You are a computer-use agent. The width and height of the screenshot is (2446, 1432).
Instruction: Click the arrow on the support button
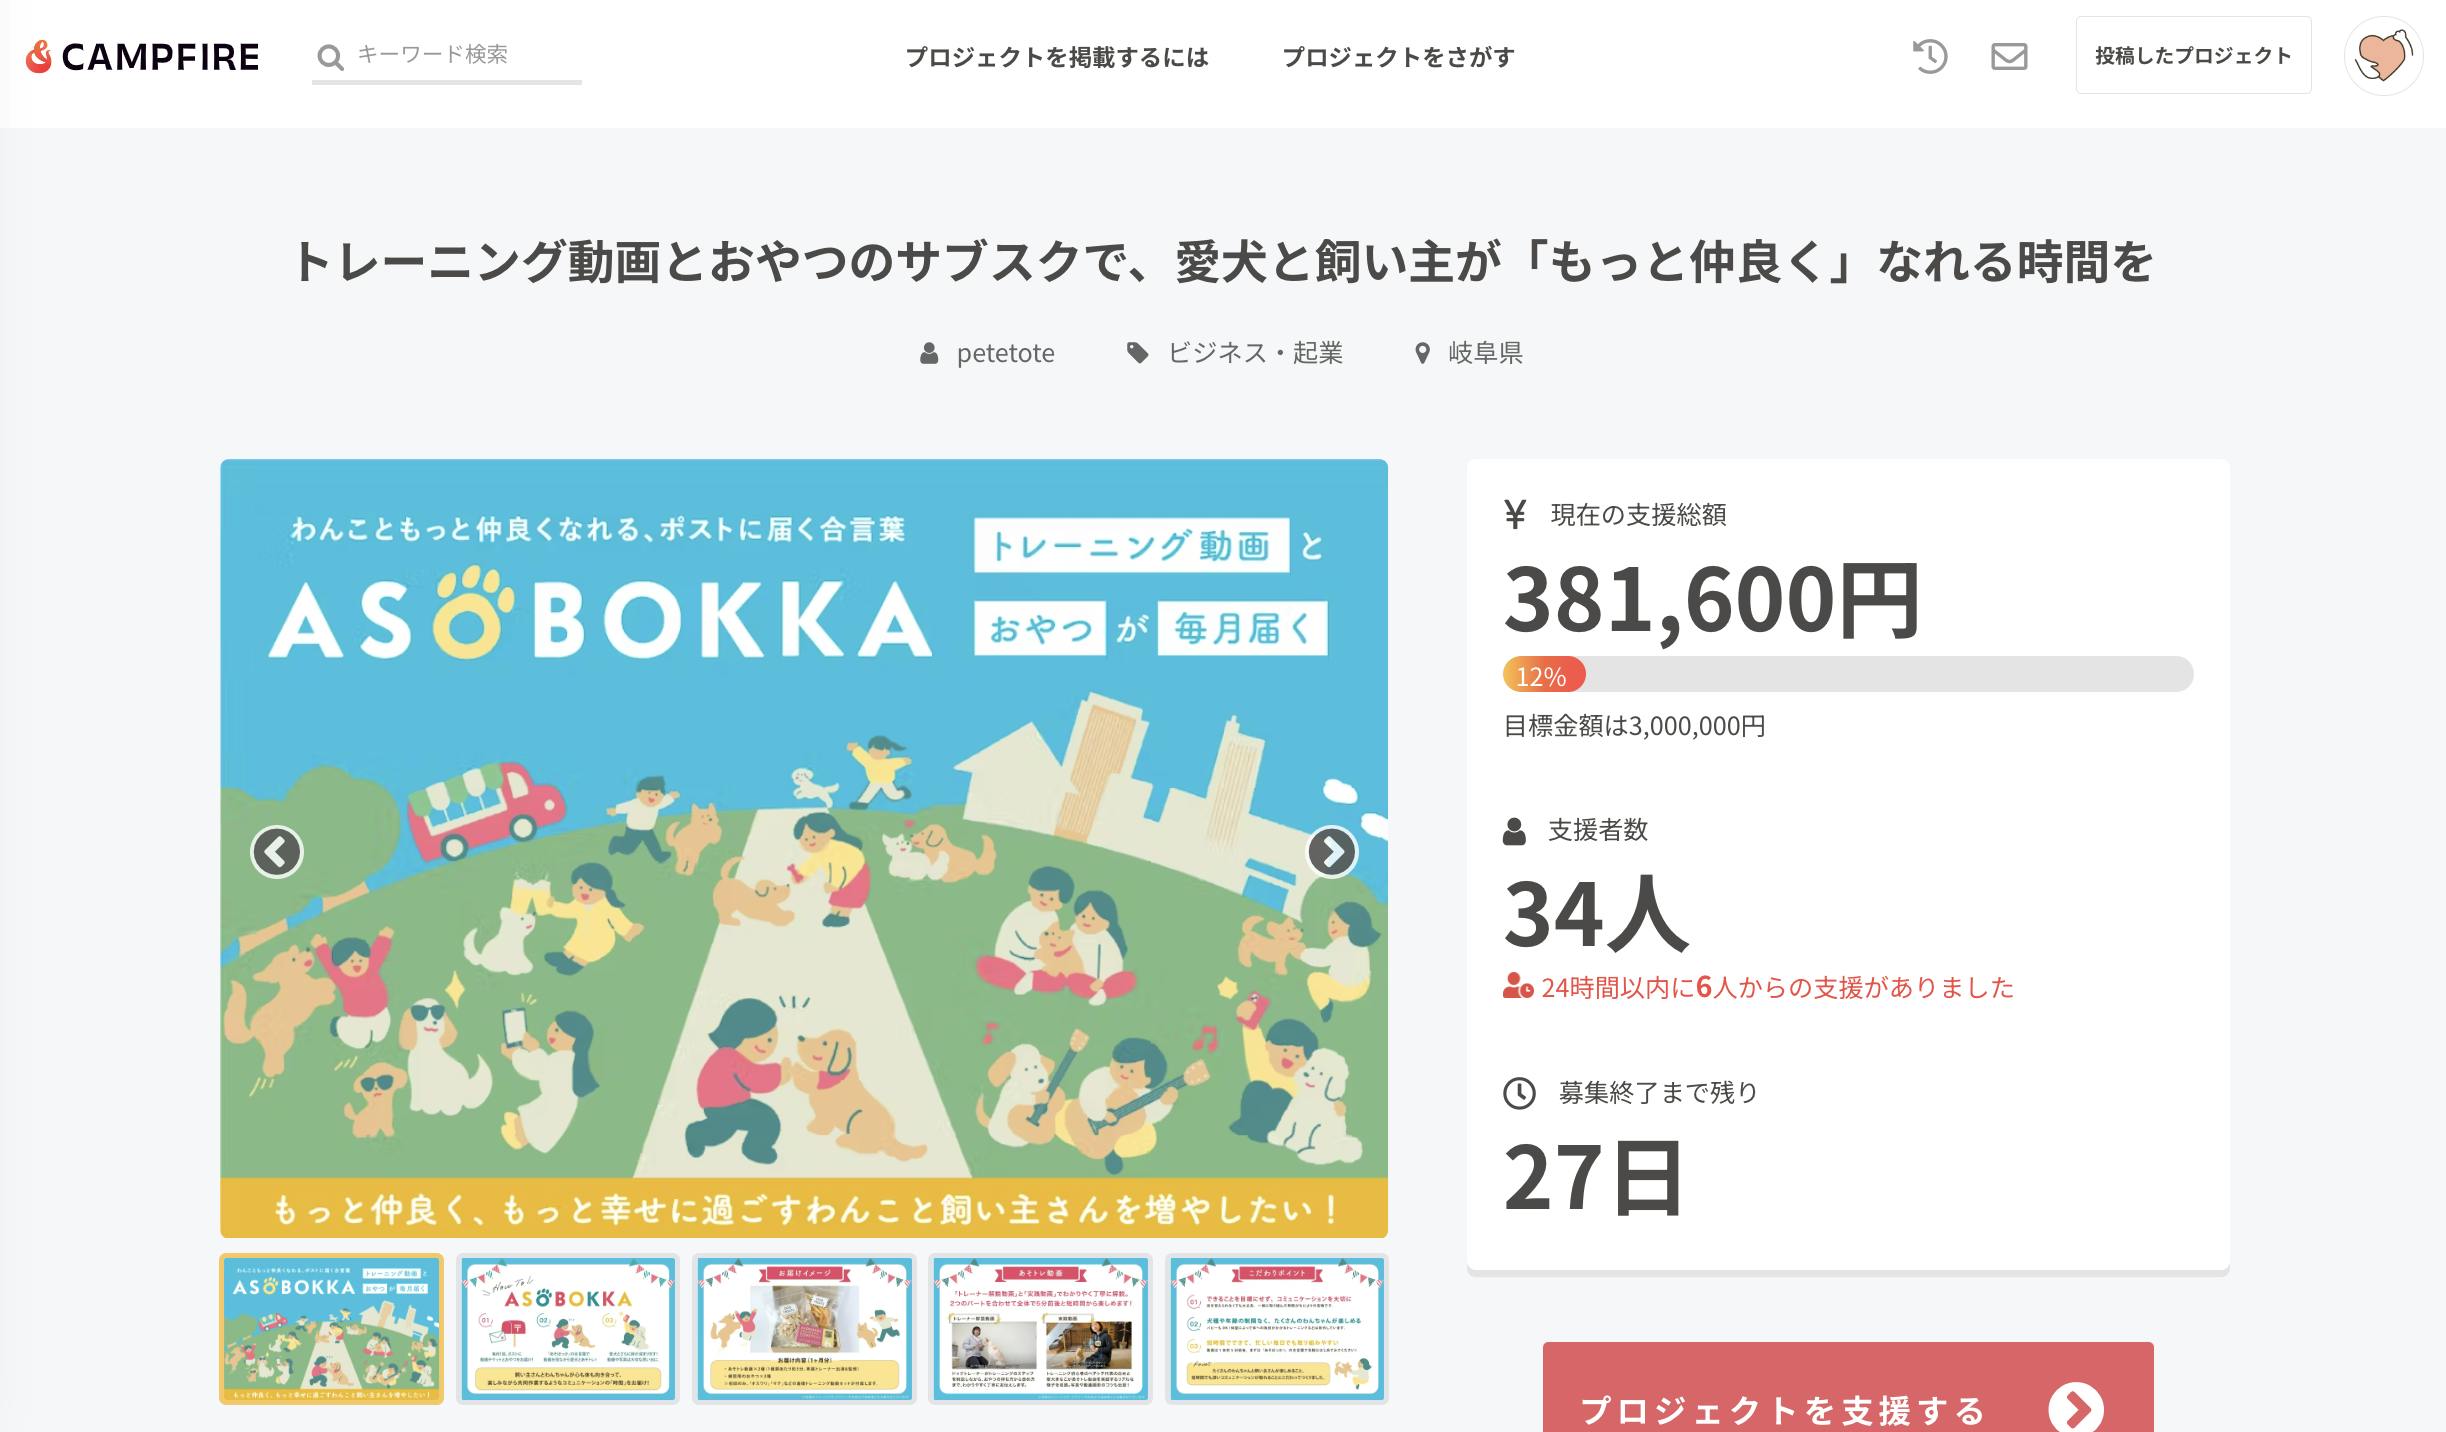click(x=2076, y=1408)
